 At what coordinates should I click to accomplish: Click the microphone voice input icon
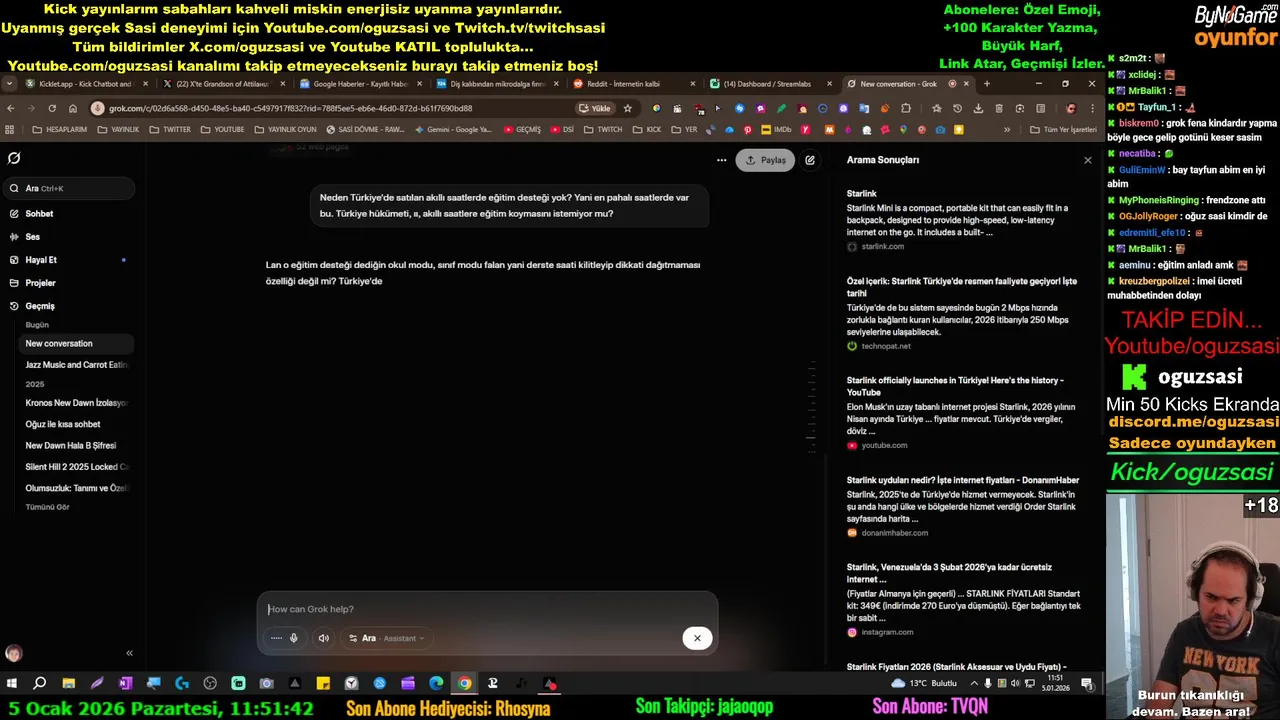pyautogui.click(x=294, y=638)
